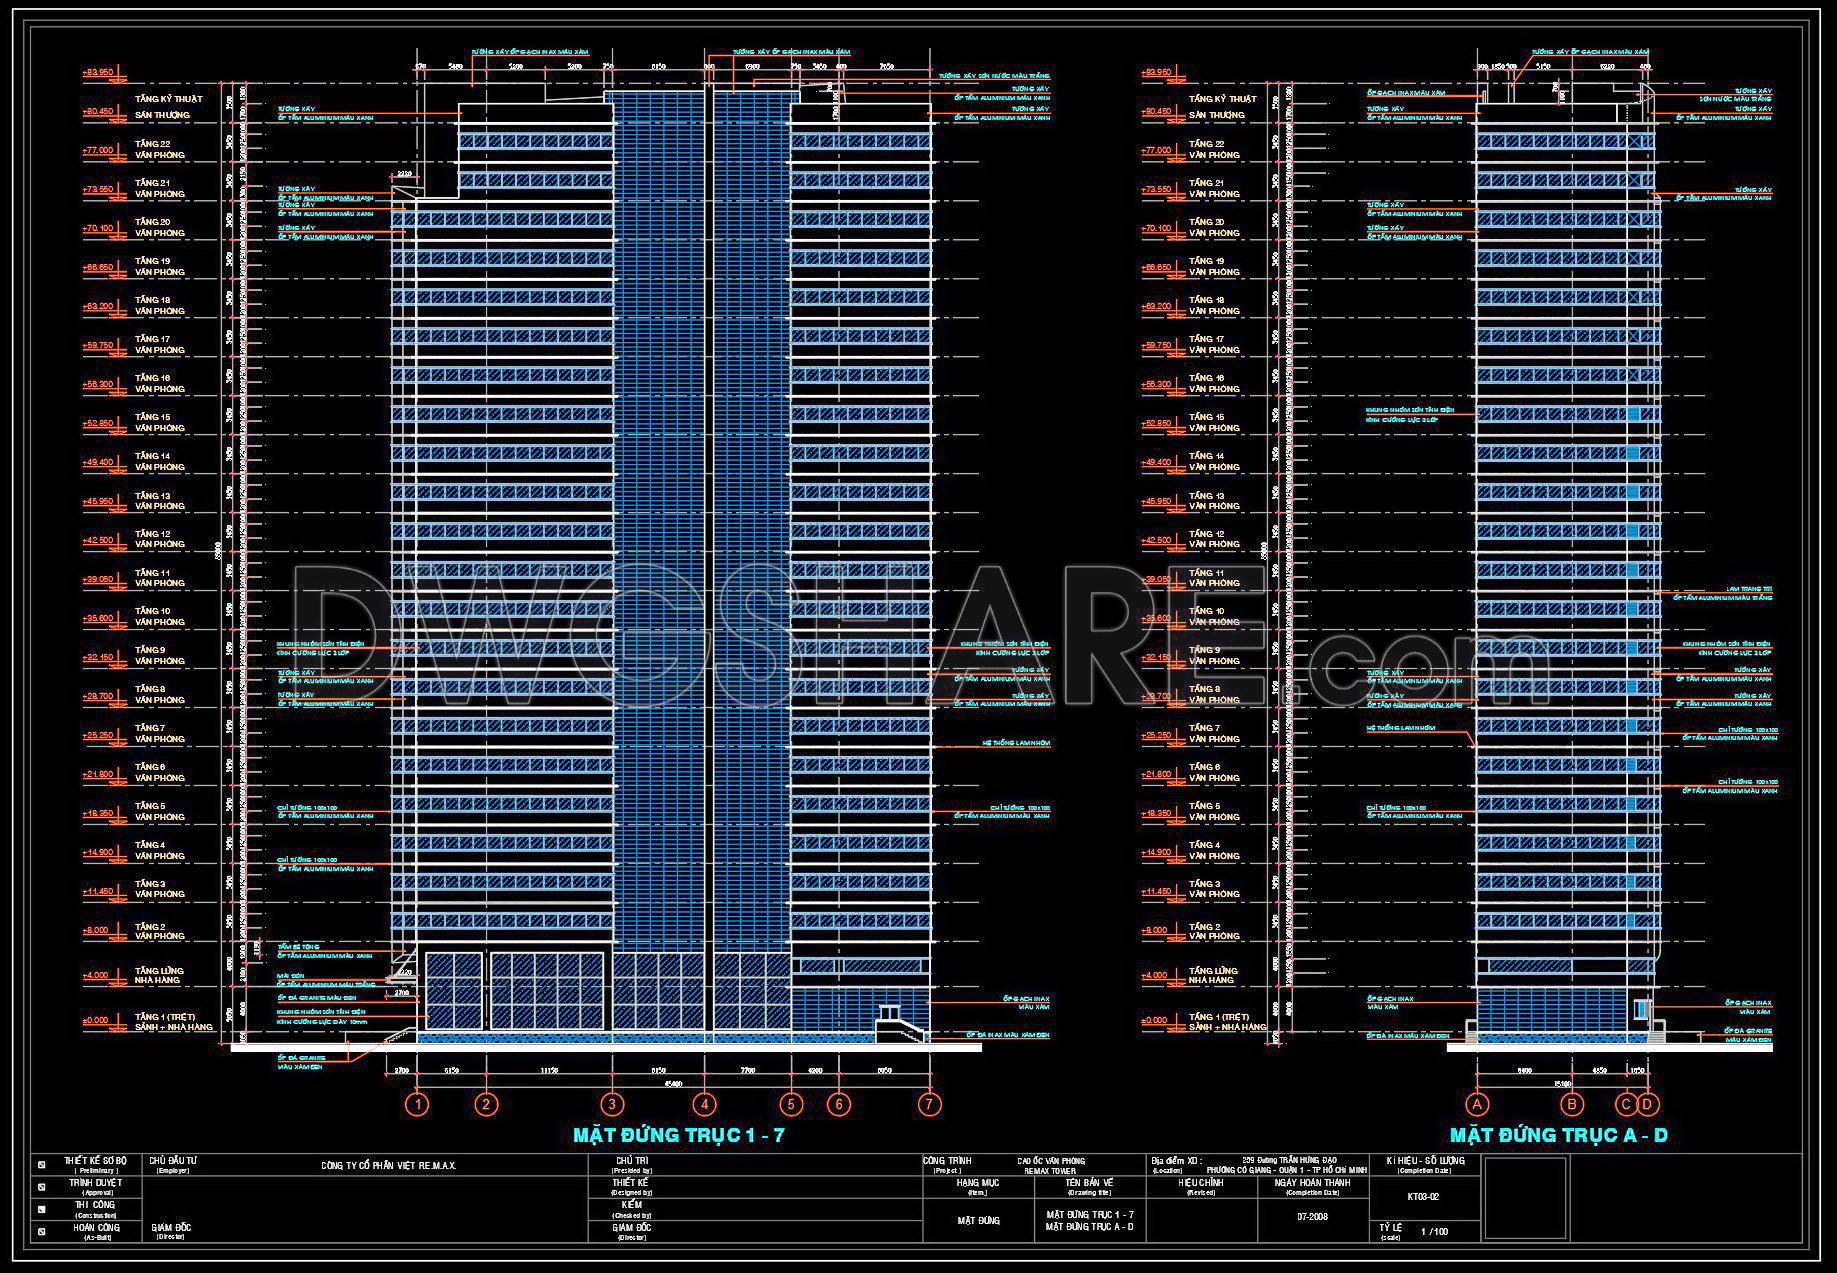This screenshot has width=1837, height=1273.
Task: Click the MẶT ĐỨNG TRỤC 1 - 7 title
Action: click(678, 1135)
